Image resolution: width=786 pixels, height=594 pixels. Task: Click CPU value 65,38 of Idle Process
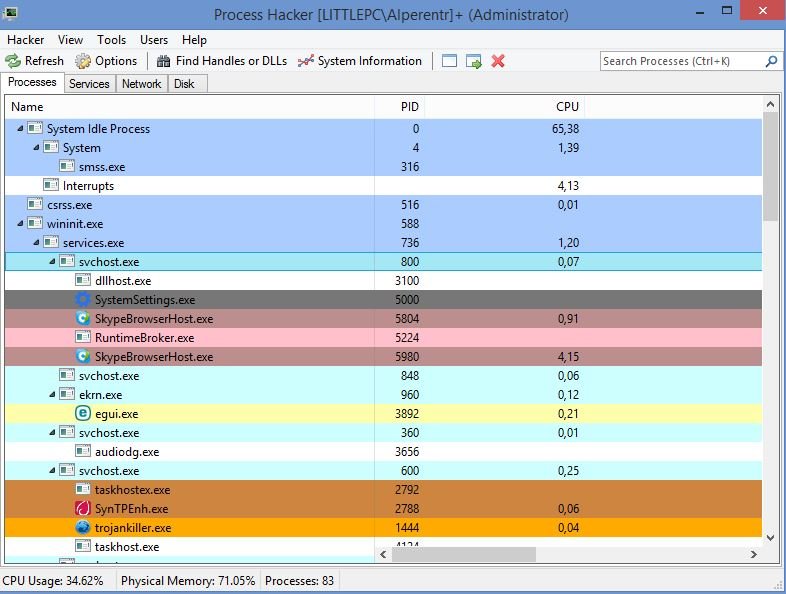tap(565, 129)
